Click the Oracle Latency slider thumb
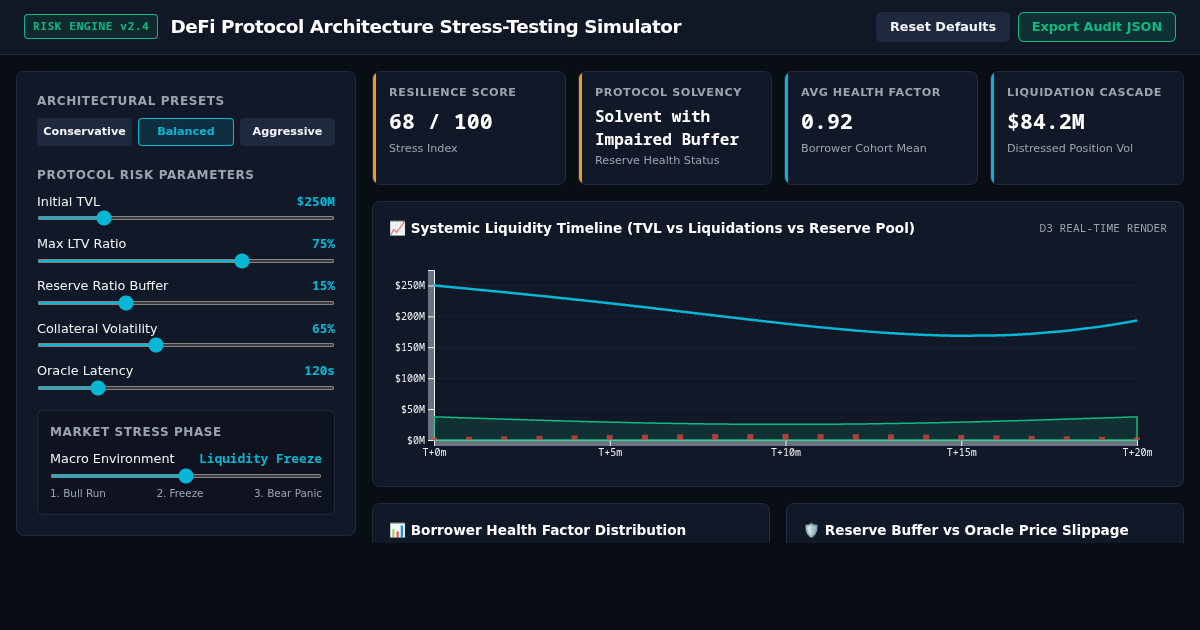This screenshot has width=1200, height=630. tap(98, 388)
